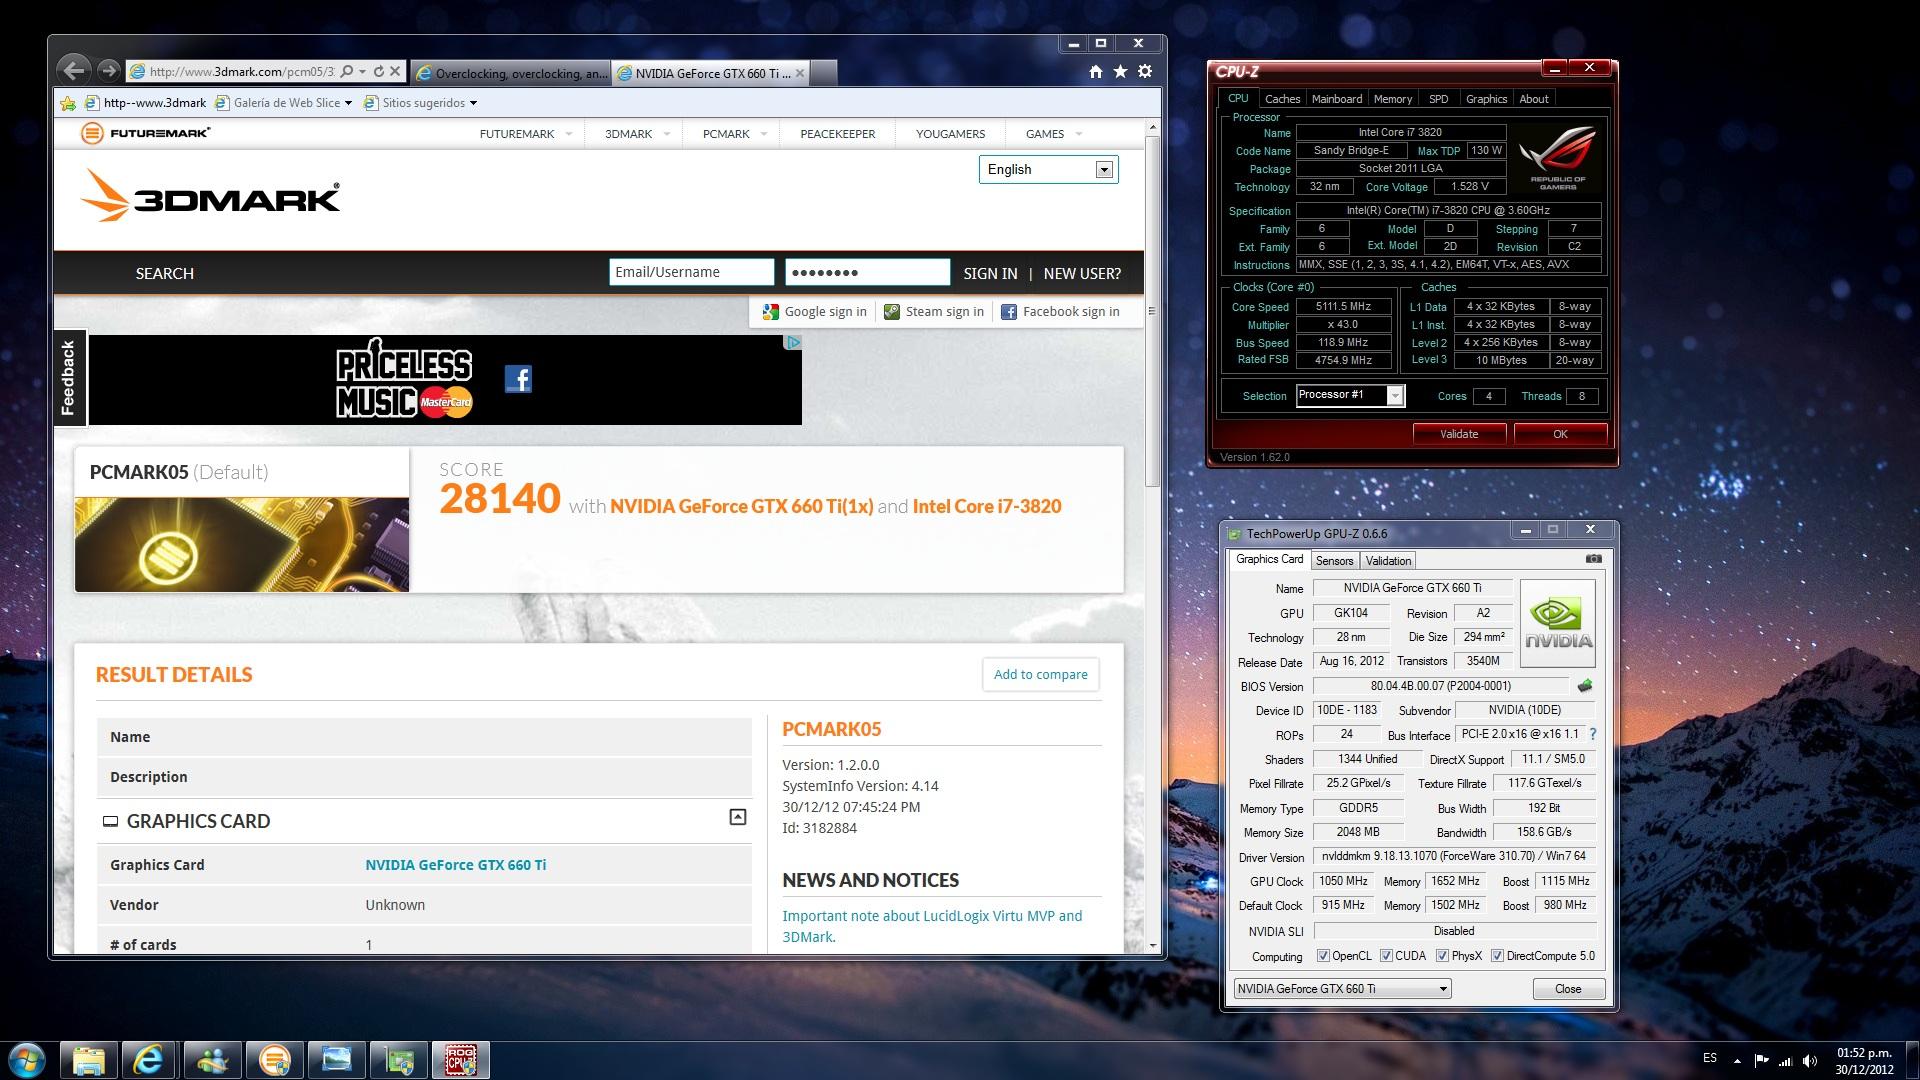Click the Email/Username input field
The height and width of the screenshot is (1080, 1920).
[x=691, y=272]
